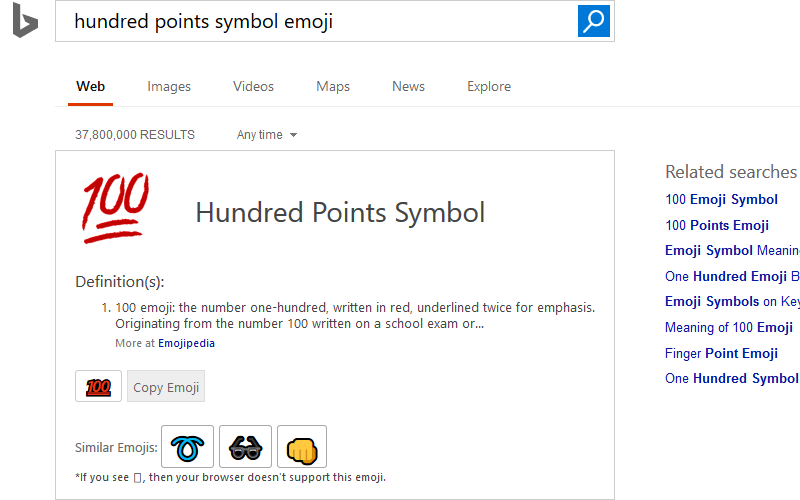
Task: Open related search One Hundred Symbol
Action: point(732,378)
